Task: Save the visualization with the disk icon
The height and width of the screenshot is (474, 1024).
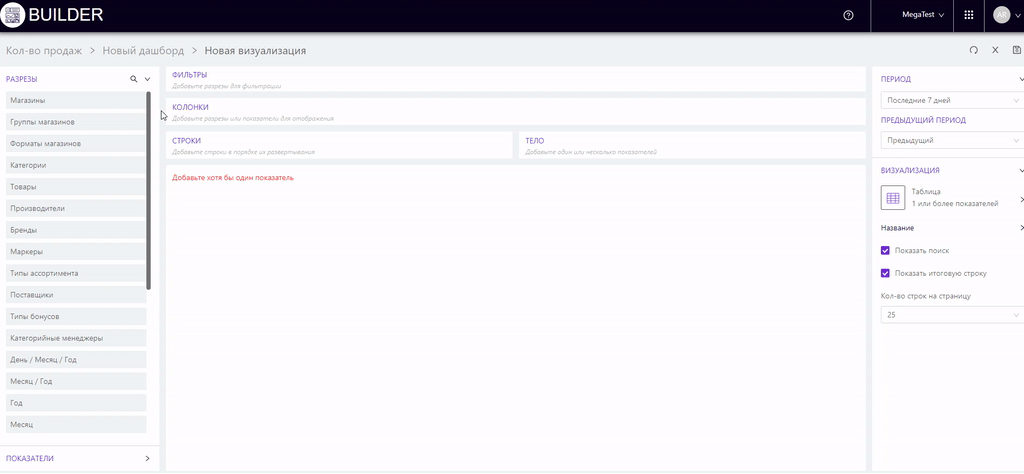Action: coord(1017,50)
